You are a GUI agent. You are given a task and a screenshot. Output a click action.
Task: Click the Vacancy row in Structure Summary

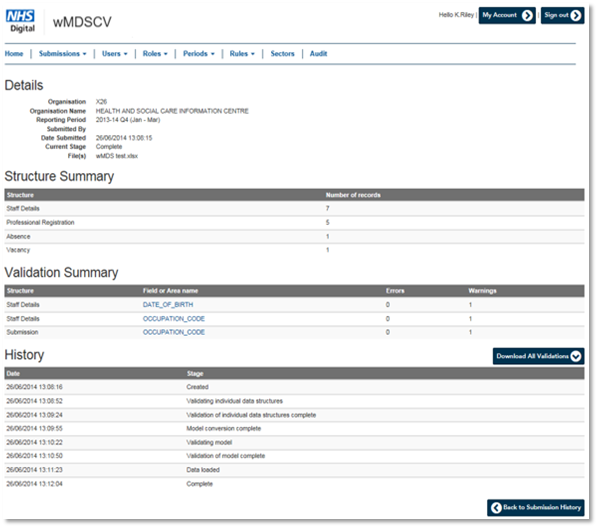pyautogui.click(x=294, y=250)
